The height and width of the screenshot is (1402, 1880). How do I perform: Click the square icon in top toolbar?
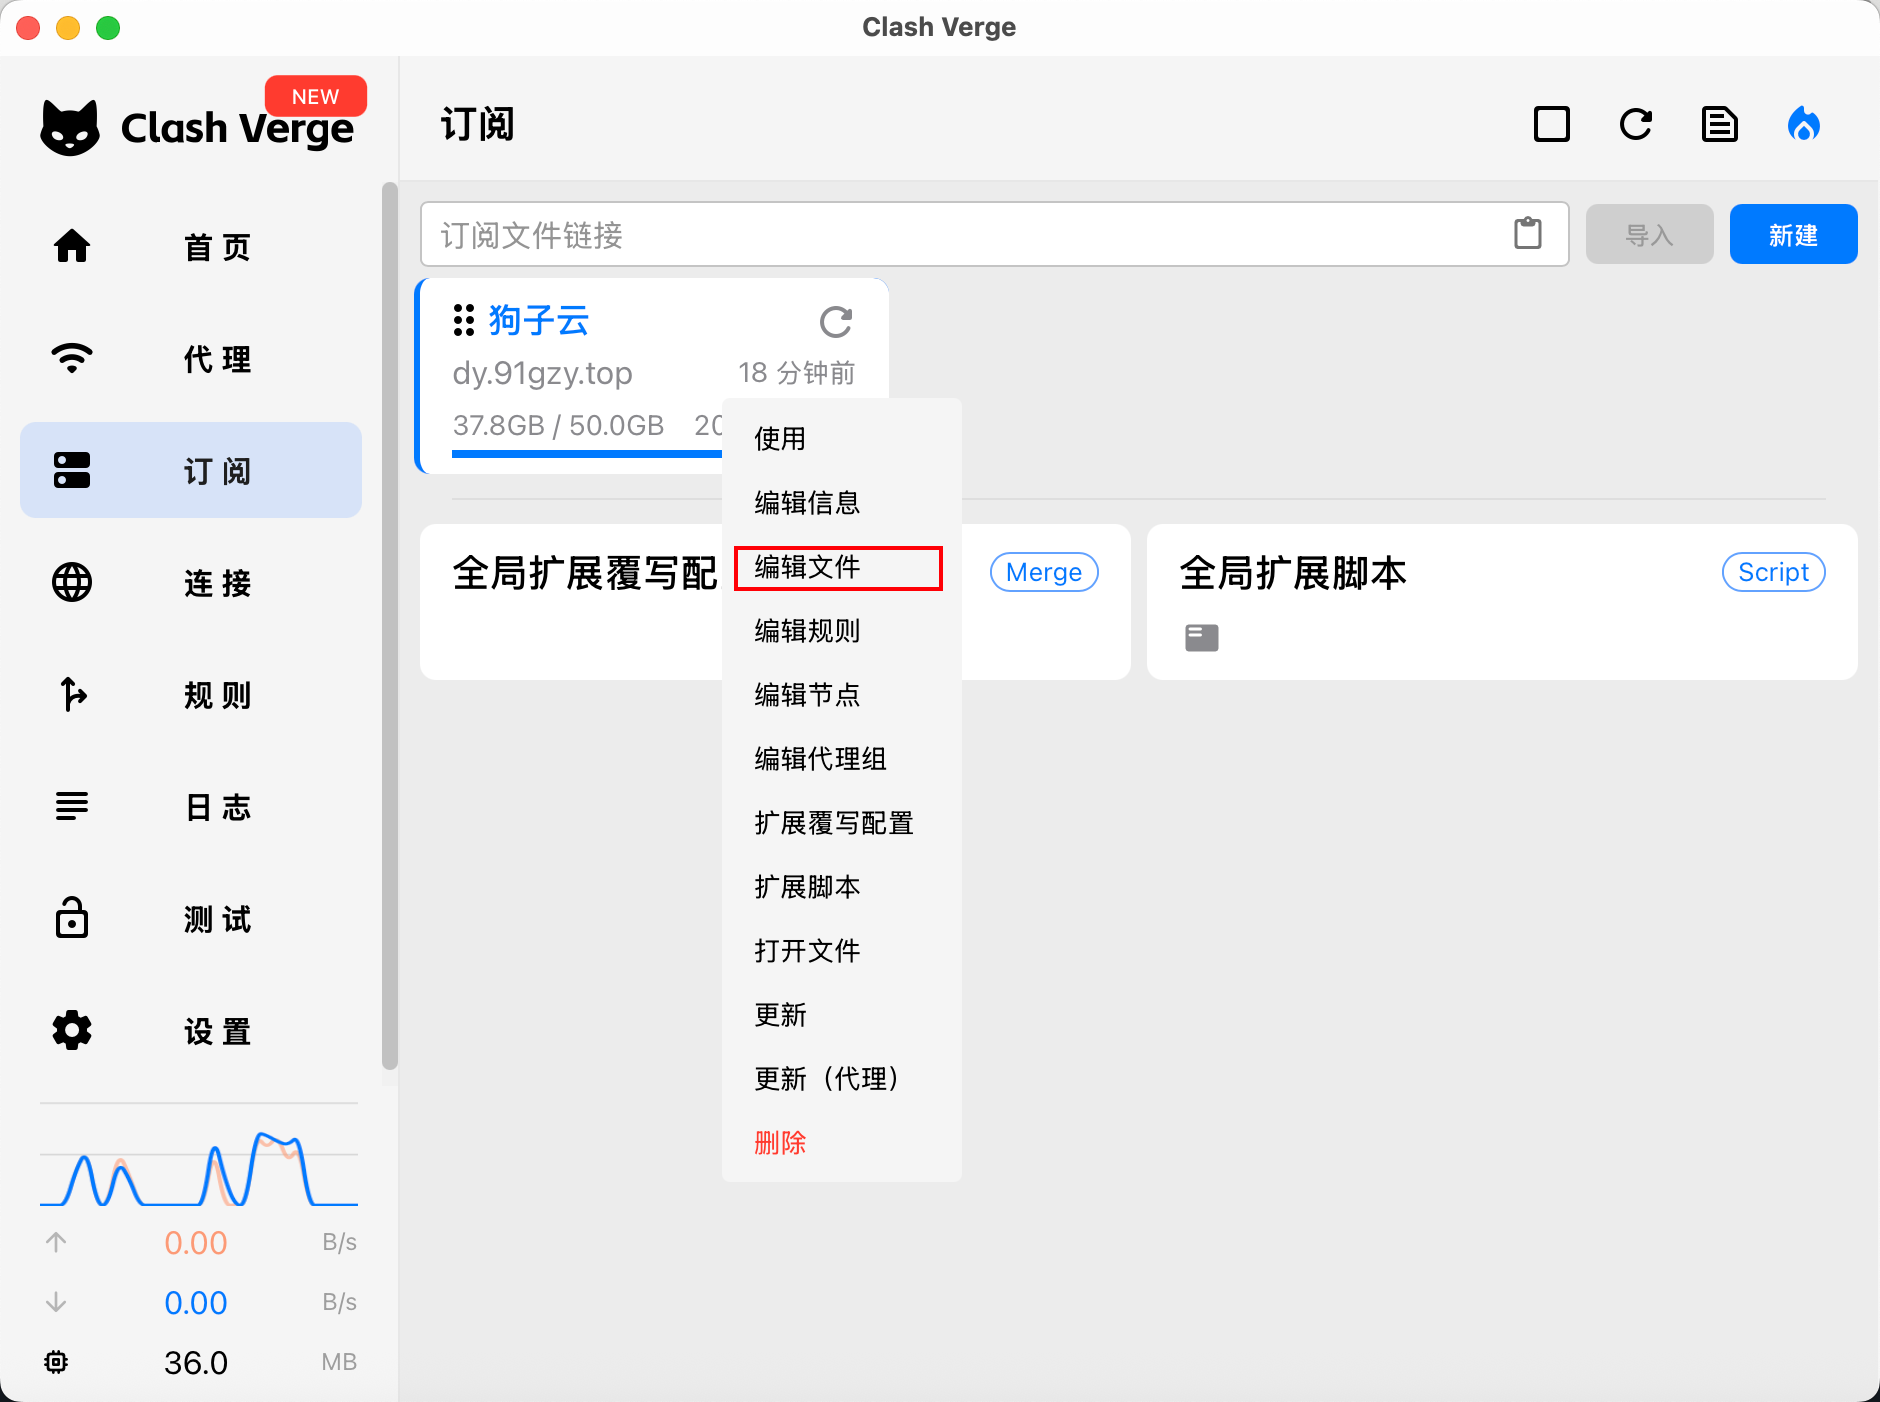point(1551,125)
